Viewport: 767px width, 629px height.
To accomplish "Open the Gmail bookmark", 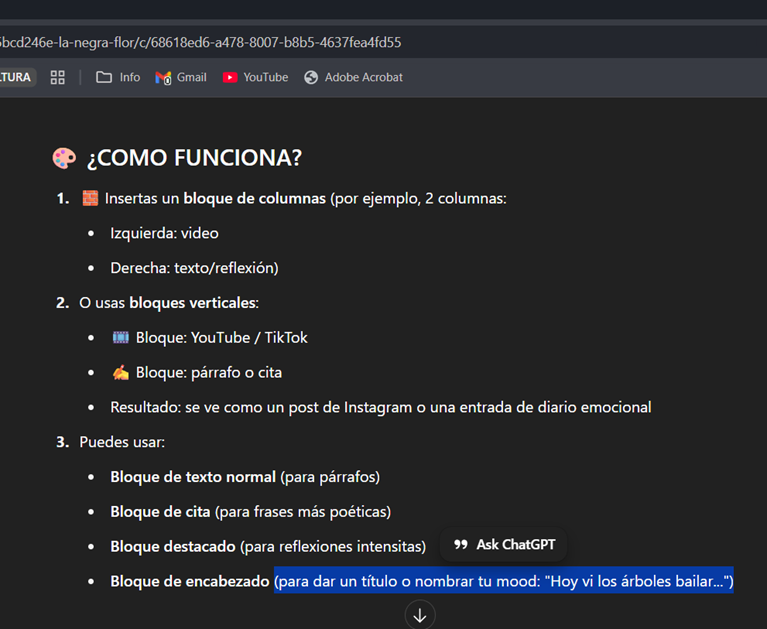I will pyautogui.click(x=181, y=77).
